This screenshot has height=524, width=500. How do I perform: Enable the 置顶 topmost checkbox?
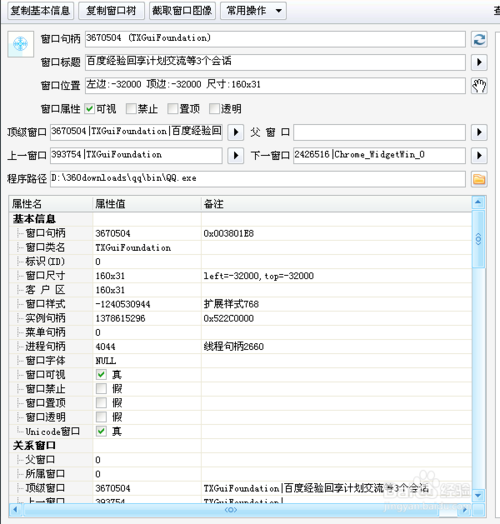pos(172,109)
